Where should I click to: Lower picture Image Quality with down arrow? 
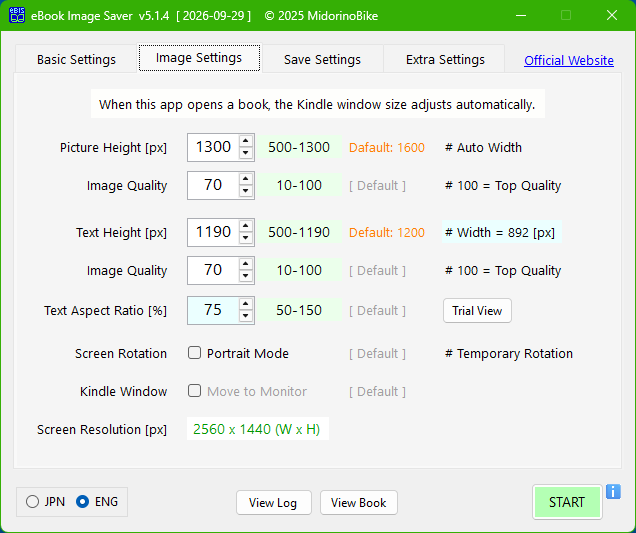[x=246, y=191]
